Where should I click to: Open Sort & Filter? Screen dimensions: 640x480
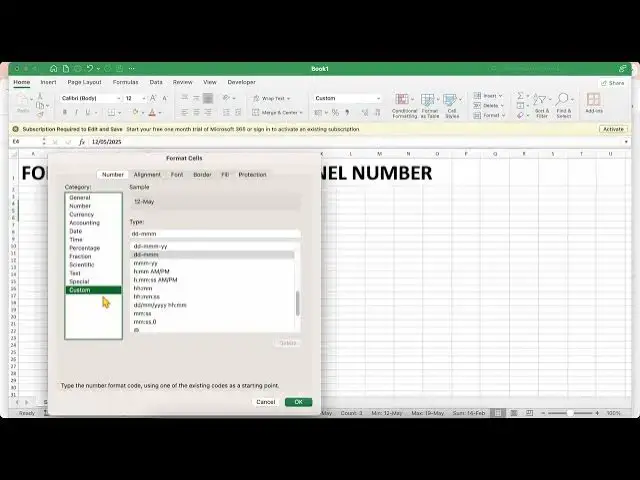[x=542, y=106]
